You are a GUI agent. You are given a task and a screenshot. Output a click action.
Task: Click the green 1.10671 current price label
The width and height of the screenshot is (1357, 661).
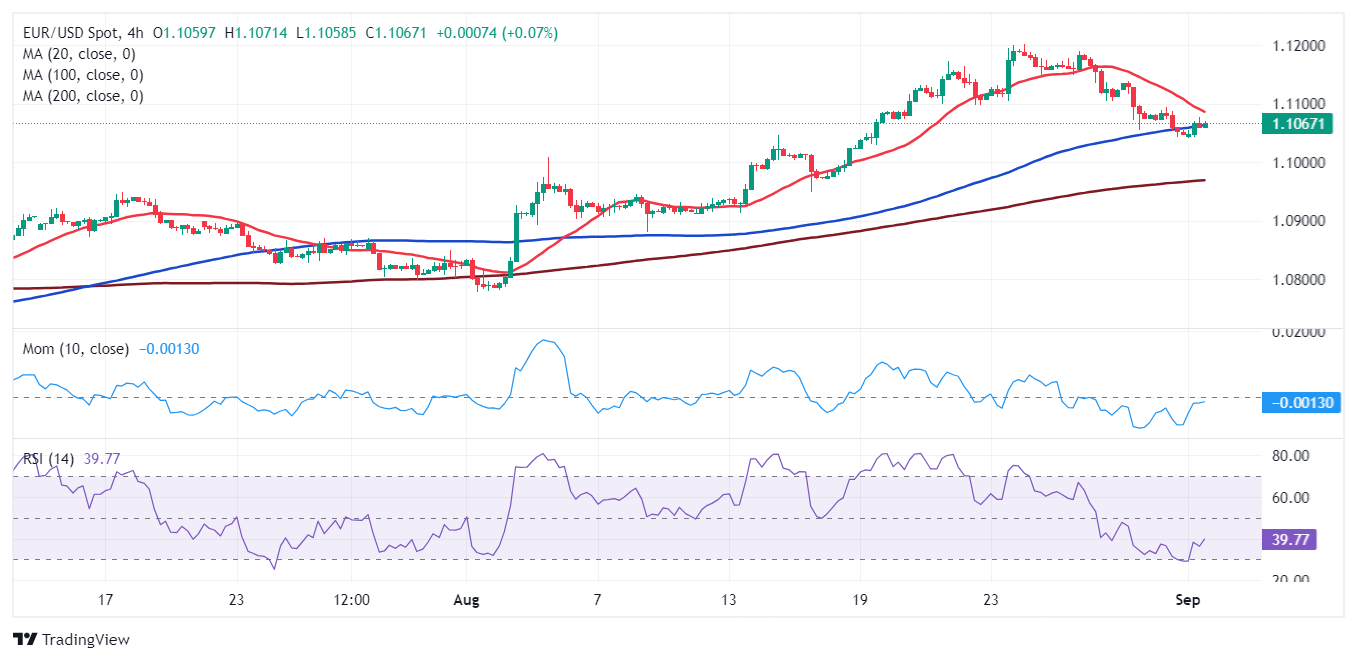click(1296, 124)
